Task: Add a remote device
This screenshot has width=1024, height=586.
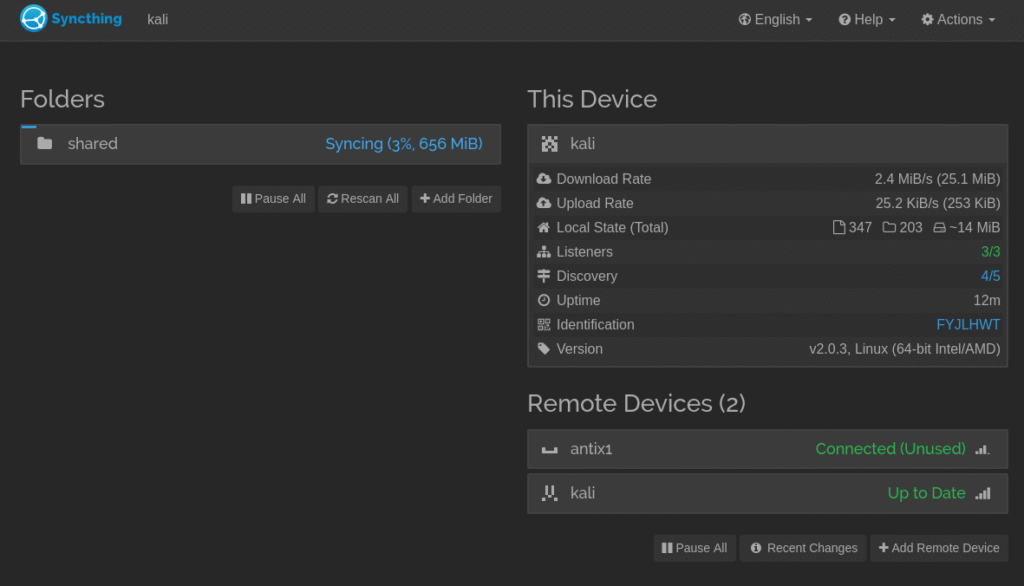Action: pyautogui.click(x=939, y=548)
